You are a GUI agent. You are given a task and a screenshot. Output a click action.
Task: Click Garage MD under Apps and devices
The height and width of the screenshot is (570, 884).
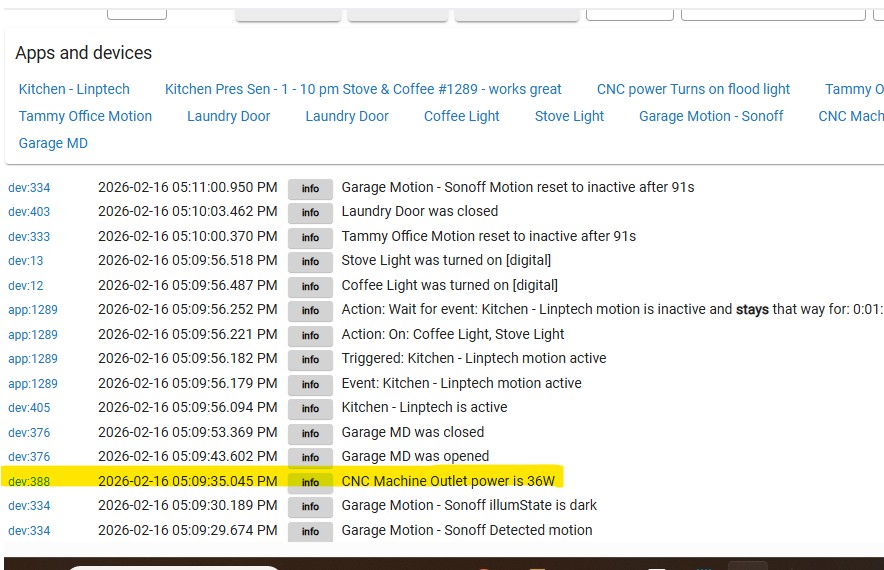coord(53,143)
